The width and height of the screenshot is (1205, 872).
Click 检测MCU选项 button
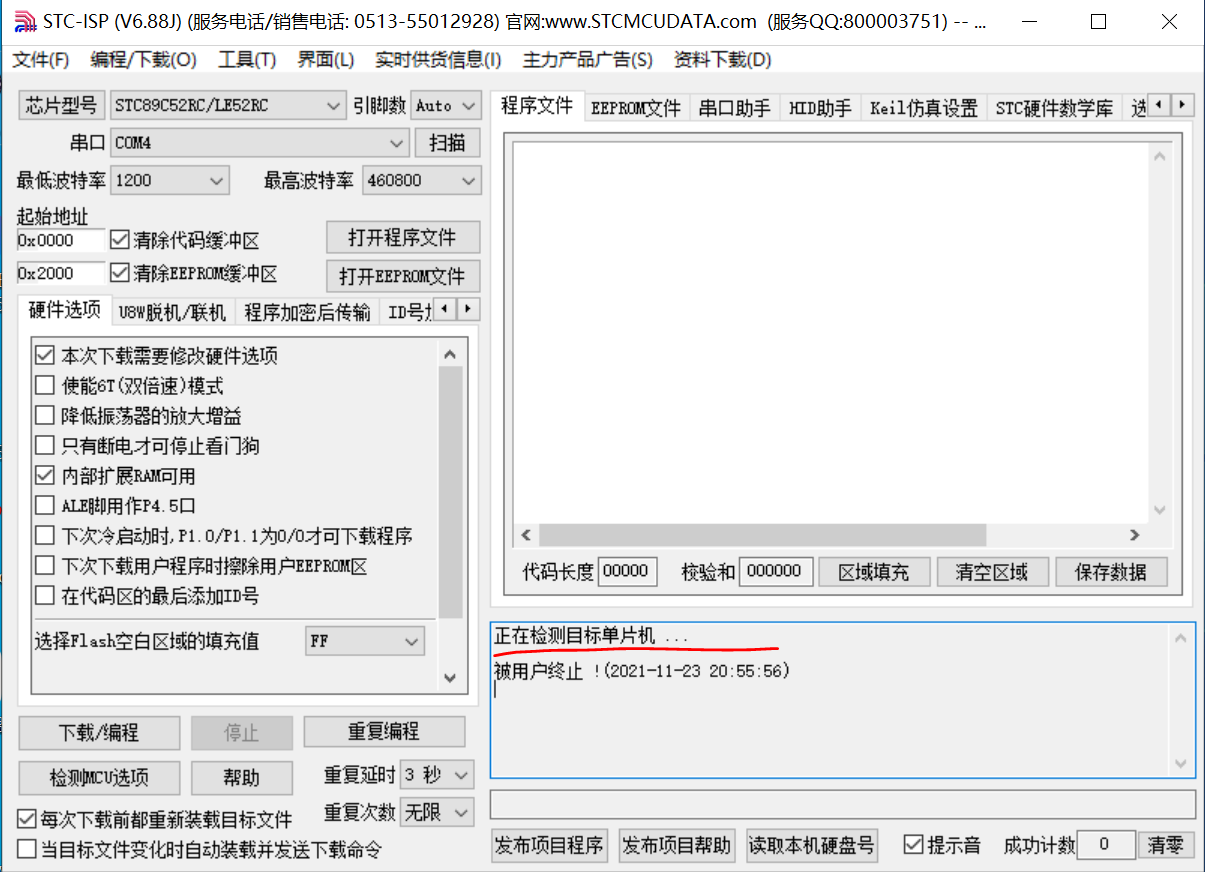pyautogui.click(x=99, y=777)
